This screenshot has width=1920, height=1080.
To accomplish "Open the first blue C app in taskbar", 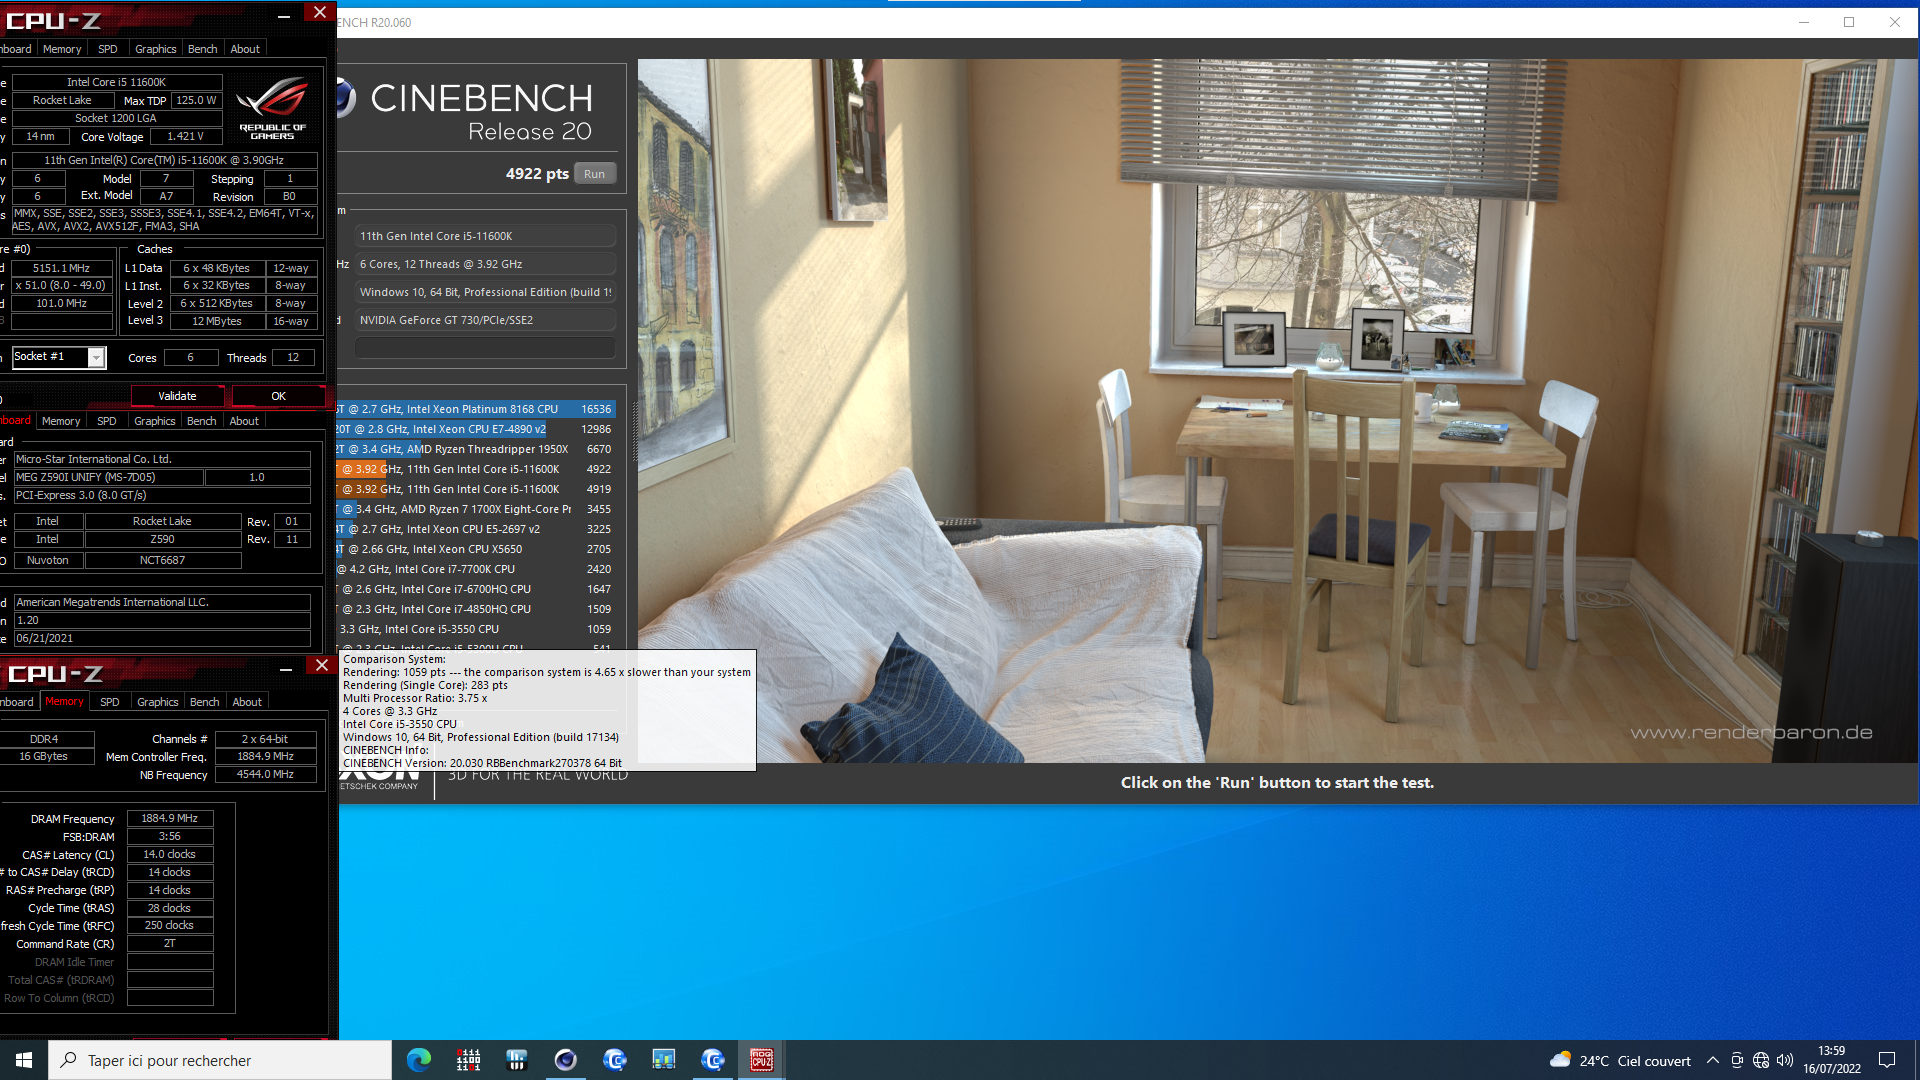I will (x=615, y=1060).
